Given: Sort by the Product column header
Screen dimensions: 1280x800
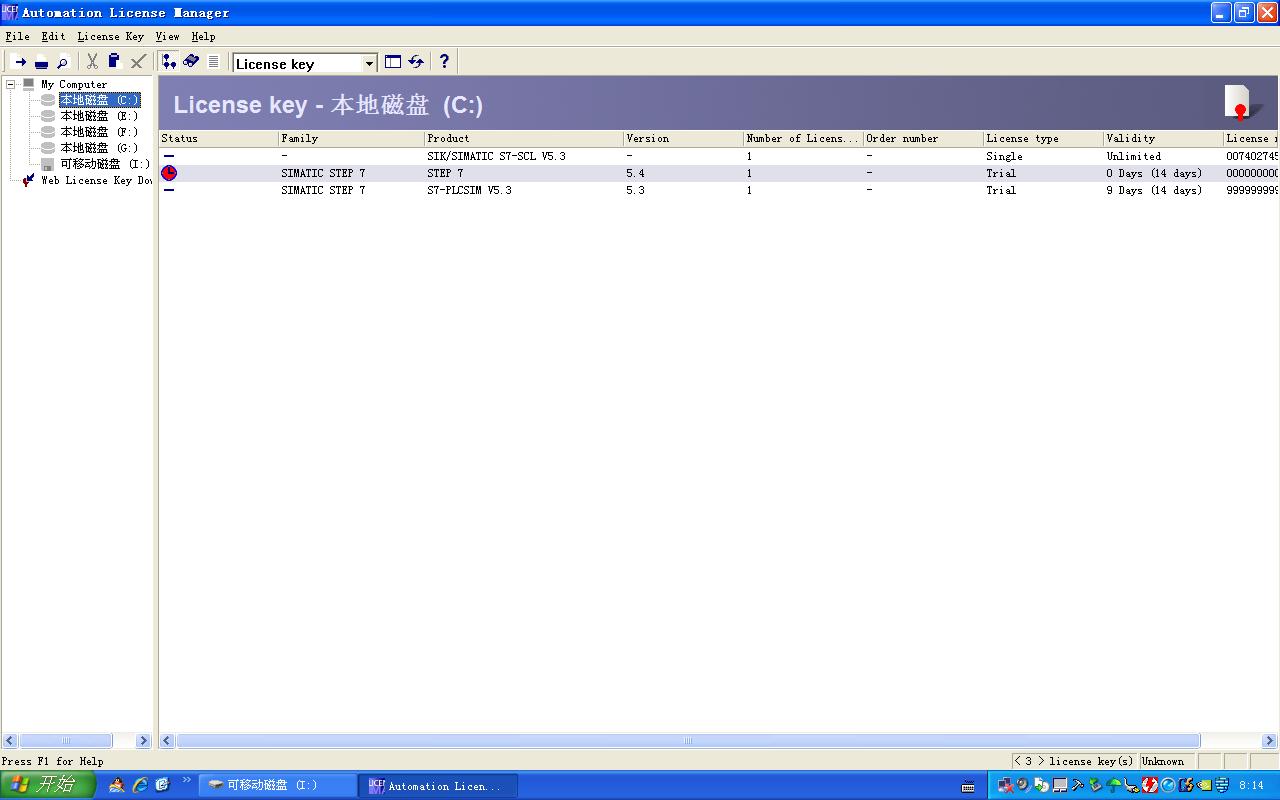Looking at the screenshot, I should (524, 138).
